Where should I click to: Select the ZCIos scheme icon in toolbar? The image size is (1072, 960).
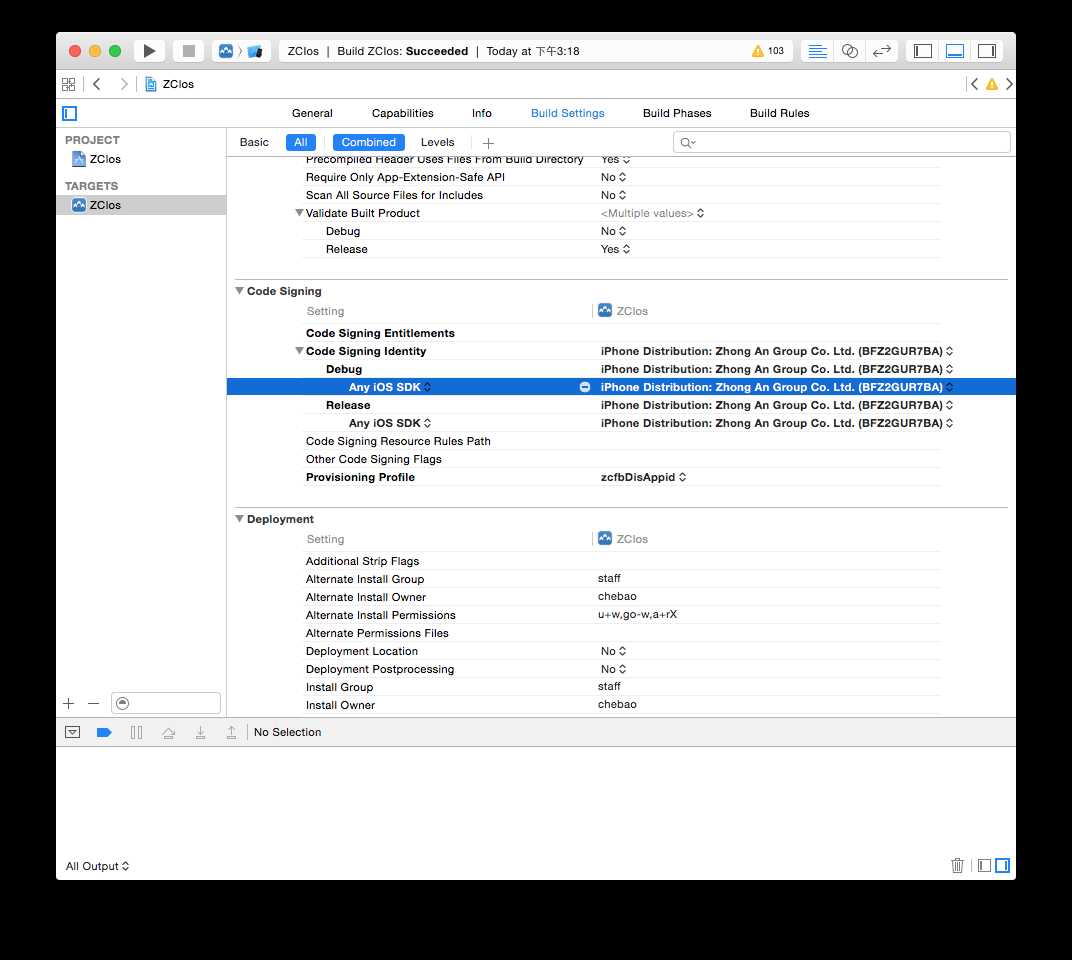tap(226, 51)
